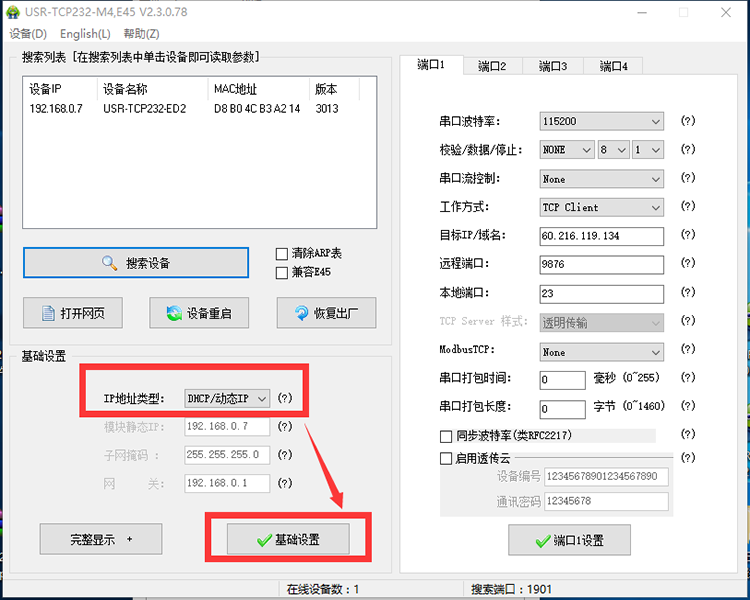Image resolution: width=750 pixels, height=600 pixels.
Task: Switch to the 端口2 tab
Action: click(492, 66)
